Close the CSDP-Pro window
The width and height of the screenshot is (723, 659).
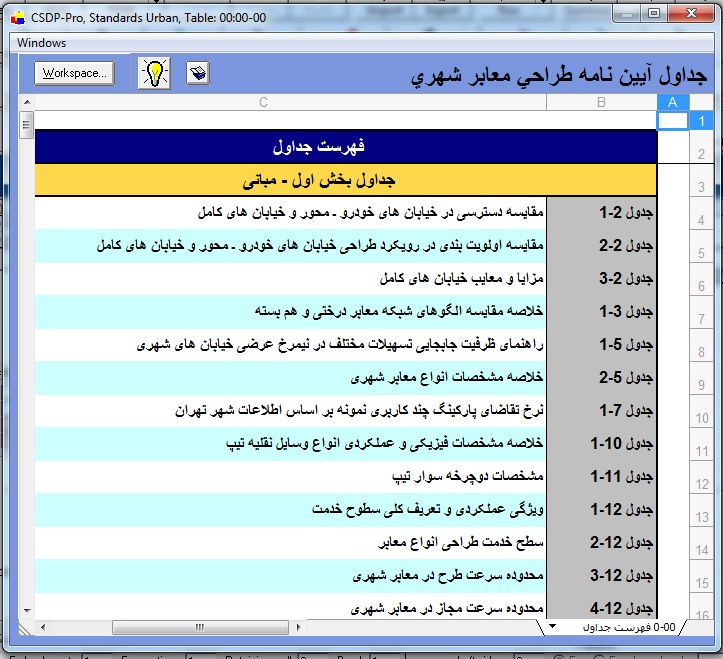(691, 13)
